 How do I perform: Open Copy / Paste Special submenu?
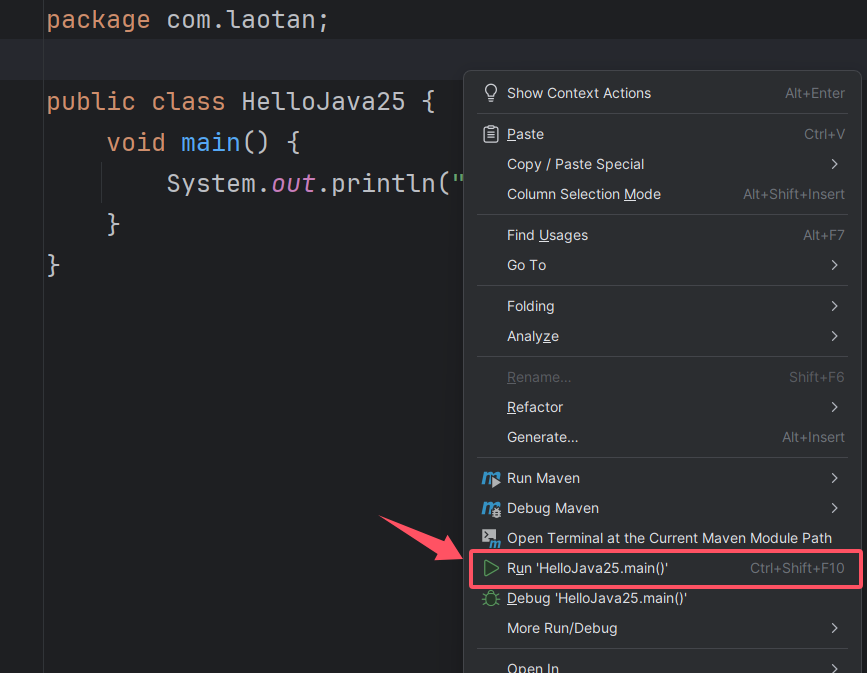662,164
